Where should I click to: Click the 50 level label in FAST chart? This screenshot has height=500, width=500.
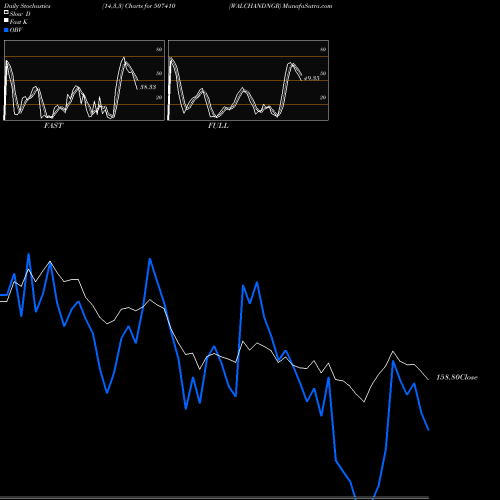tap(159, 73)
